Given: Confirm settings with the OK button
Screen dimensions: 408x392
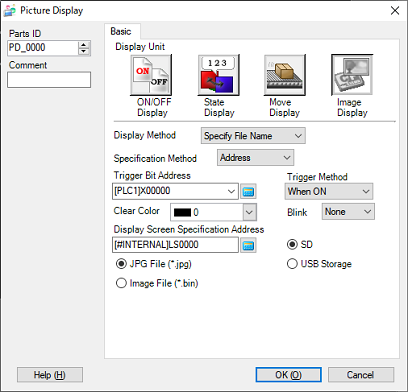Looking at the screenshot, I should point(288,375).
